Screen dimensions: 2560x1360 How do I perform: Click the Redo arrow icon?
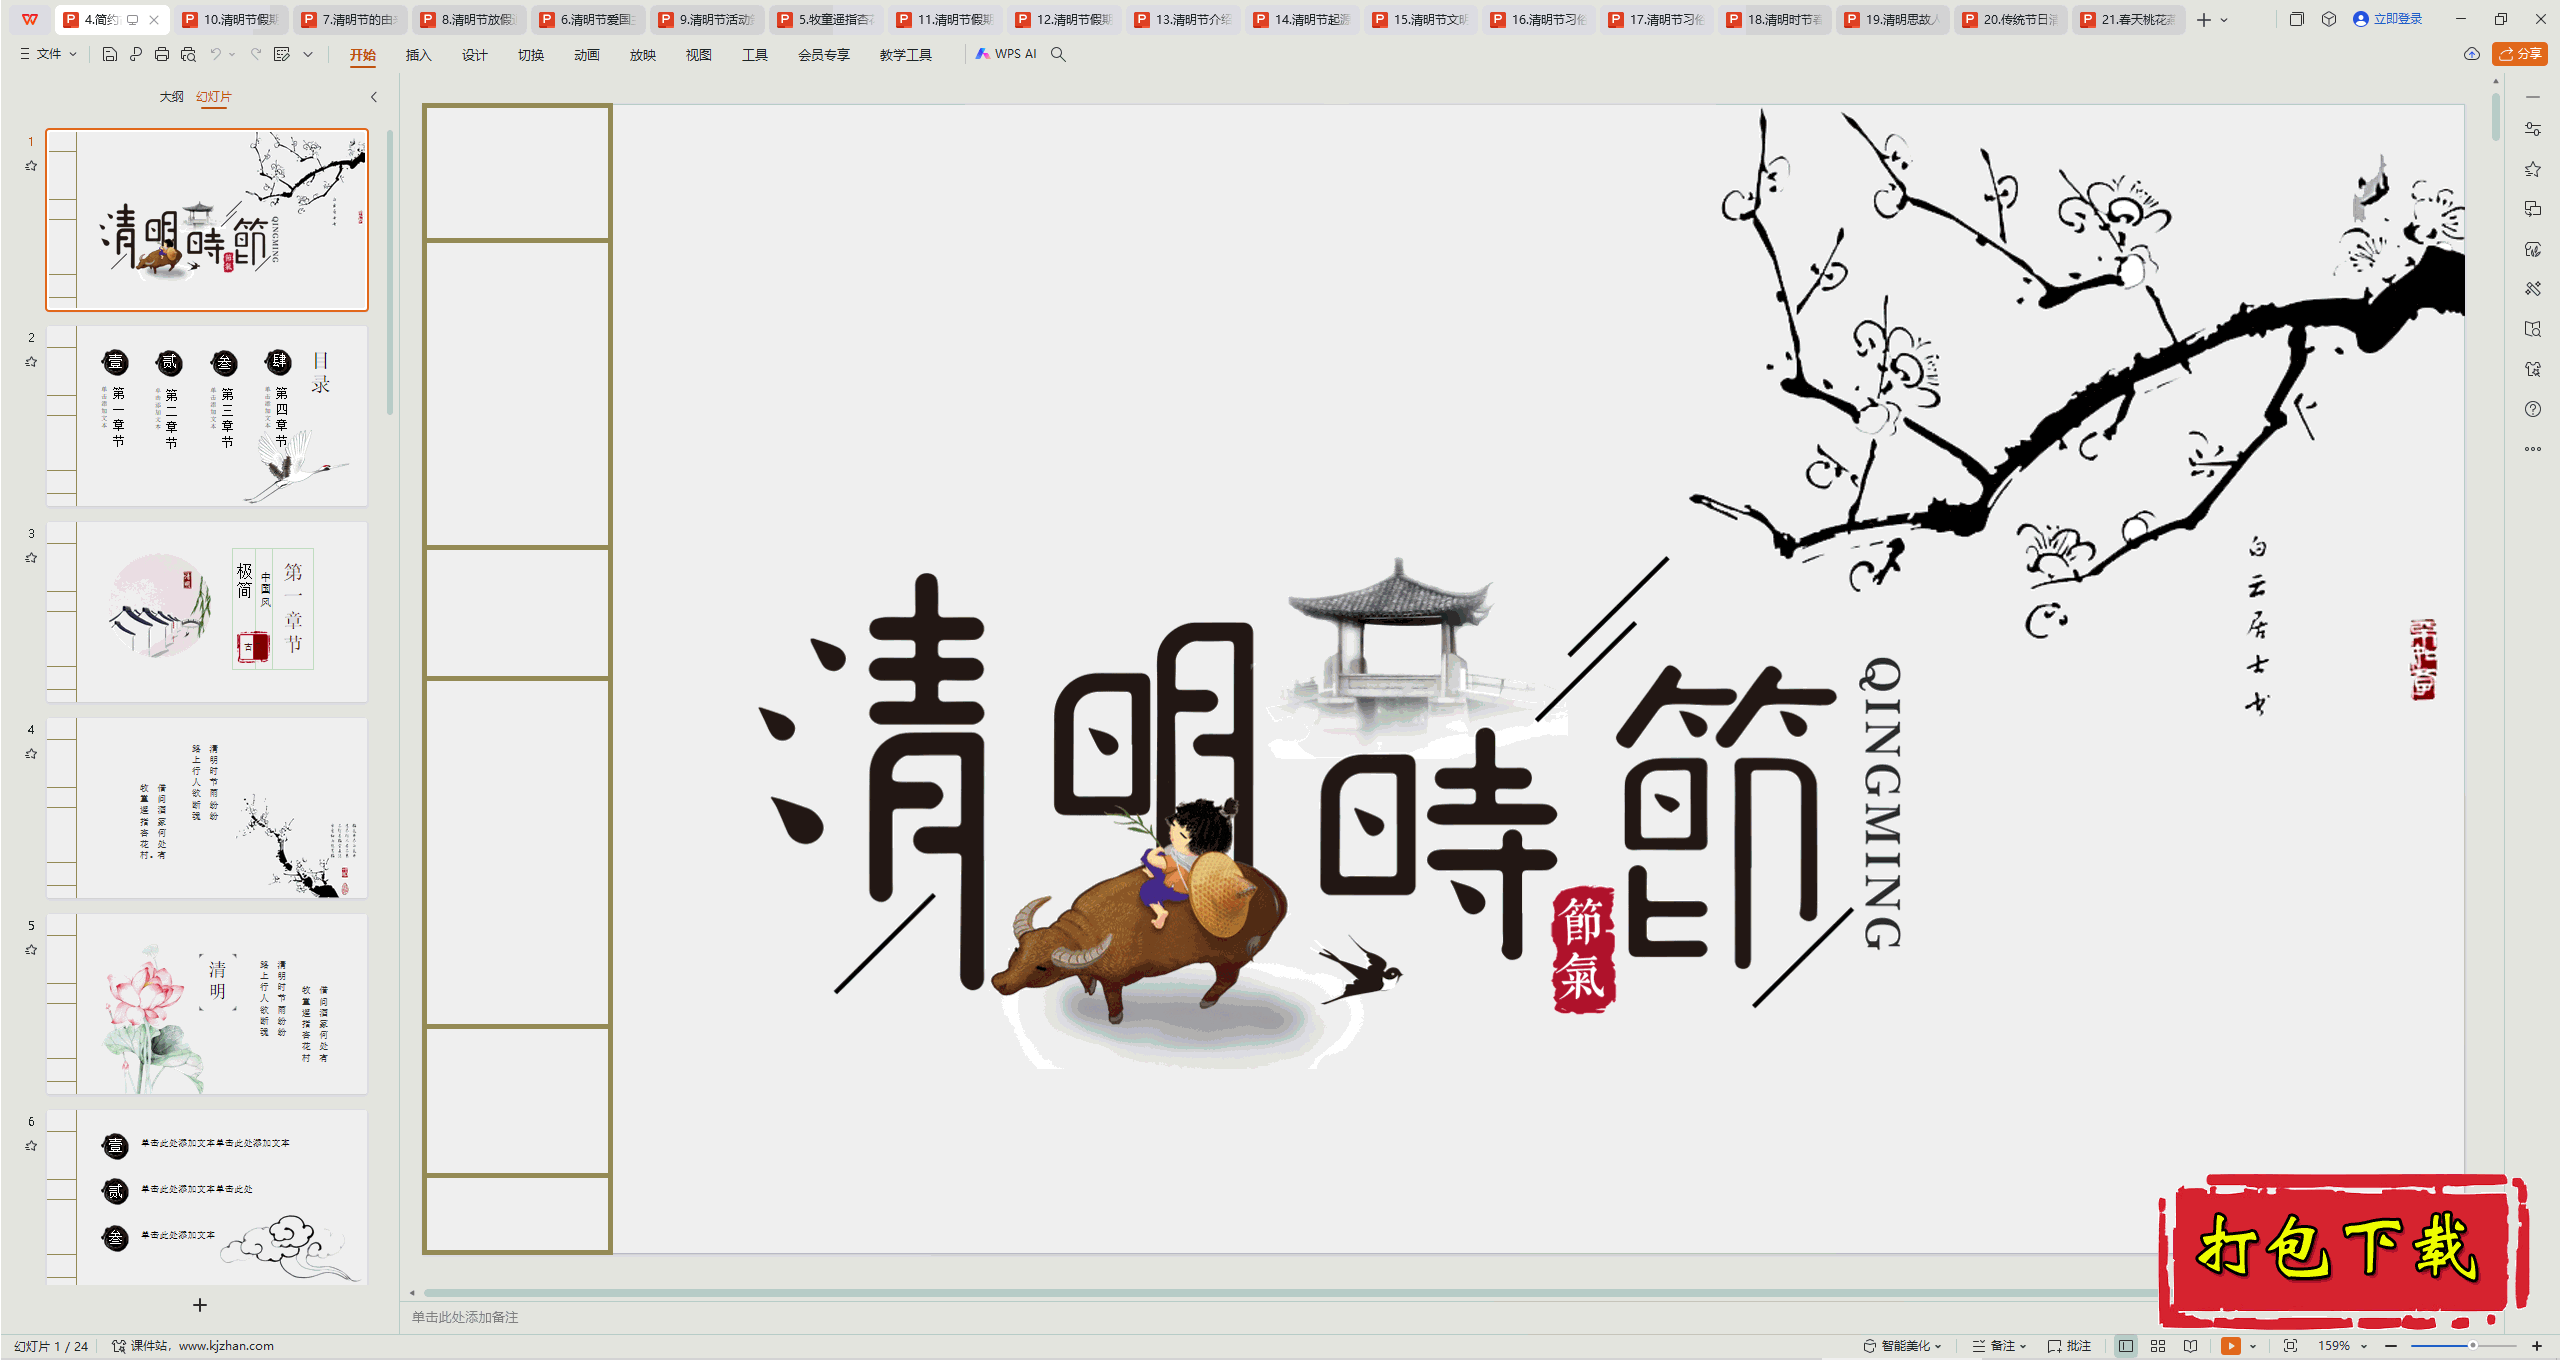[x=256, y=54]
